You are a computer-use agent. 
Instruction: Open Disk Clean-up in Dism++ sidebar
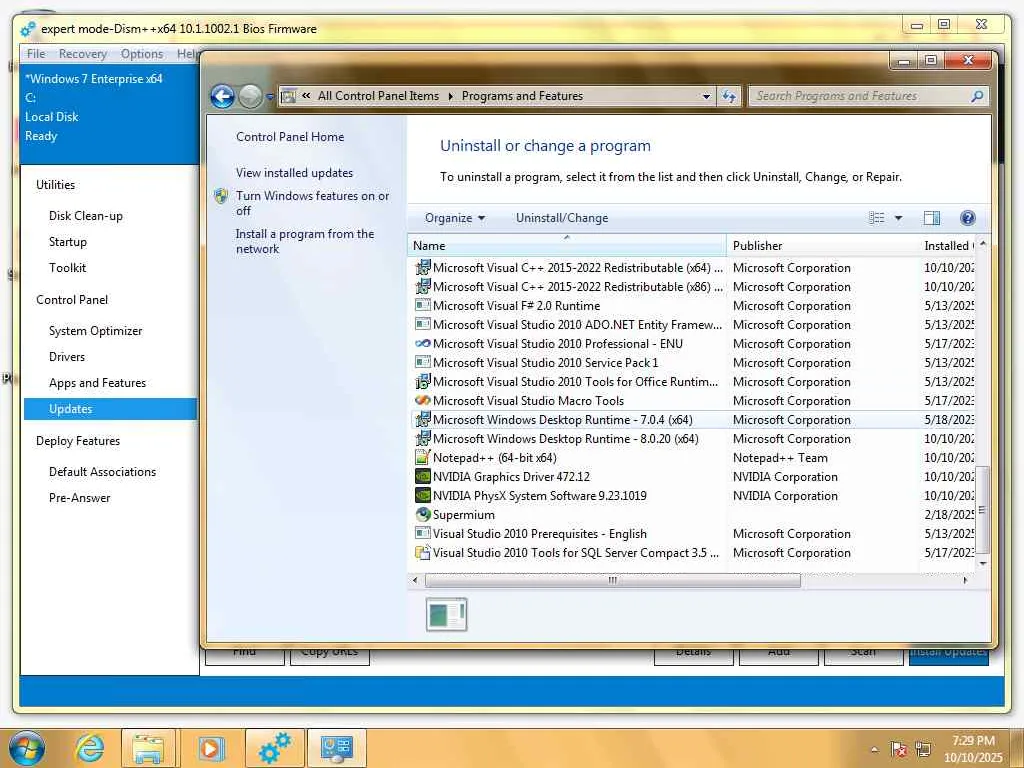pyautogui.click(x=86, y=216)
